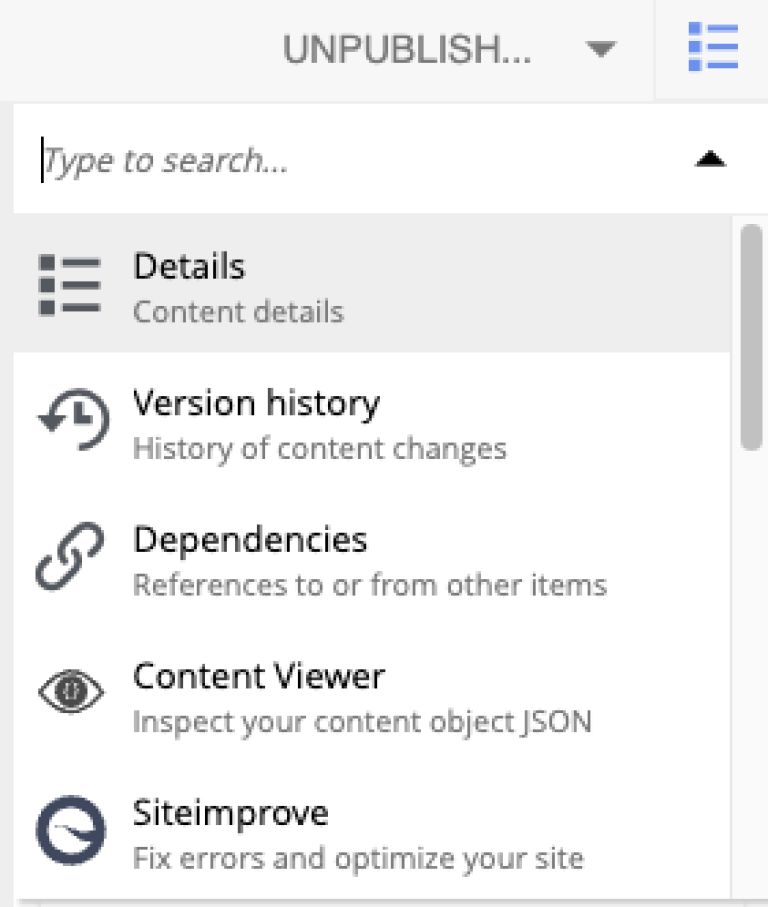Click the eye icon with info symbol
The height and width of the screenshot is (907, 768).
click(68, 692)
